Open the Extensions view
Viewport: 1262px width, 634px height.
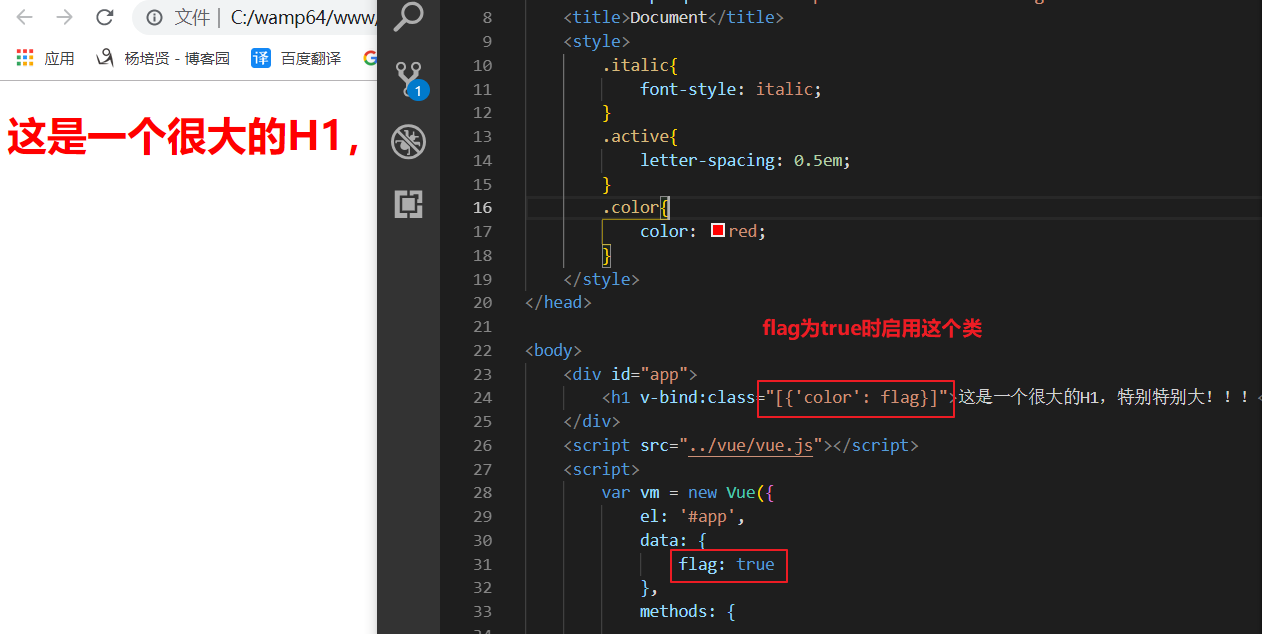click(408, 204)
